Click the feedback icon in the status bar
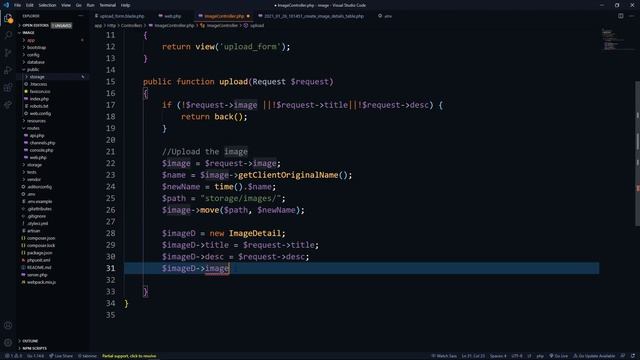This screenshot has width=640, height=360. coord(622,356)
